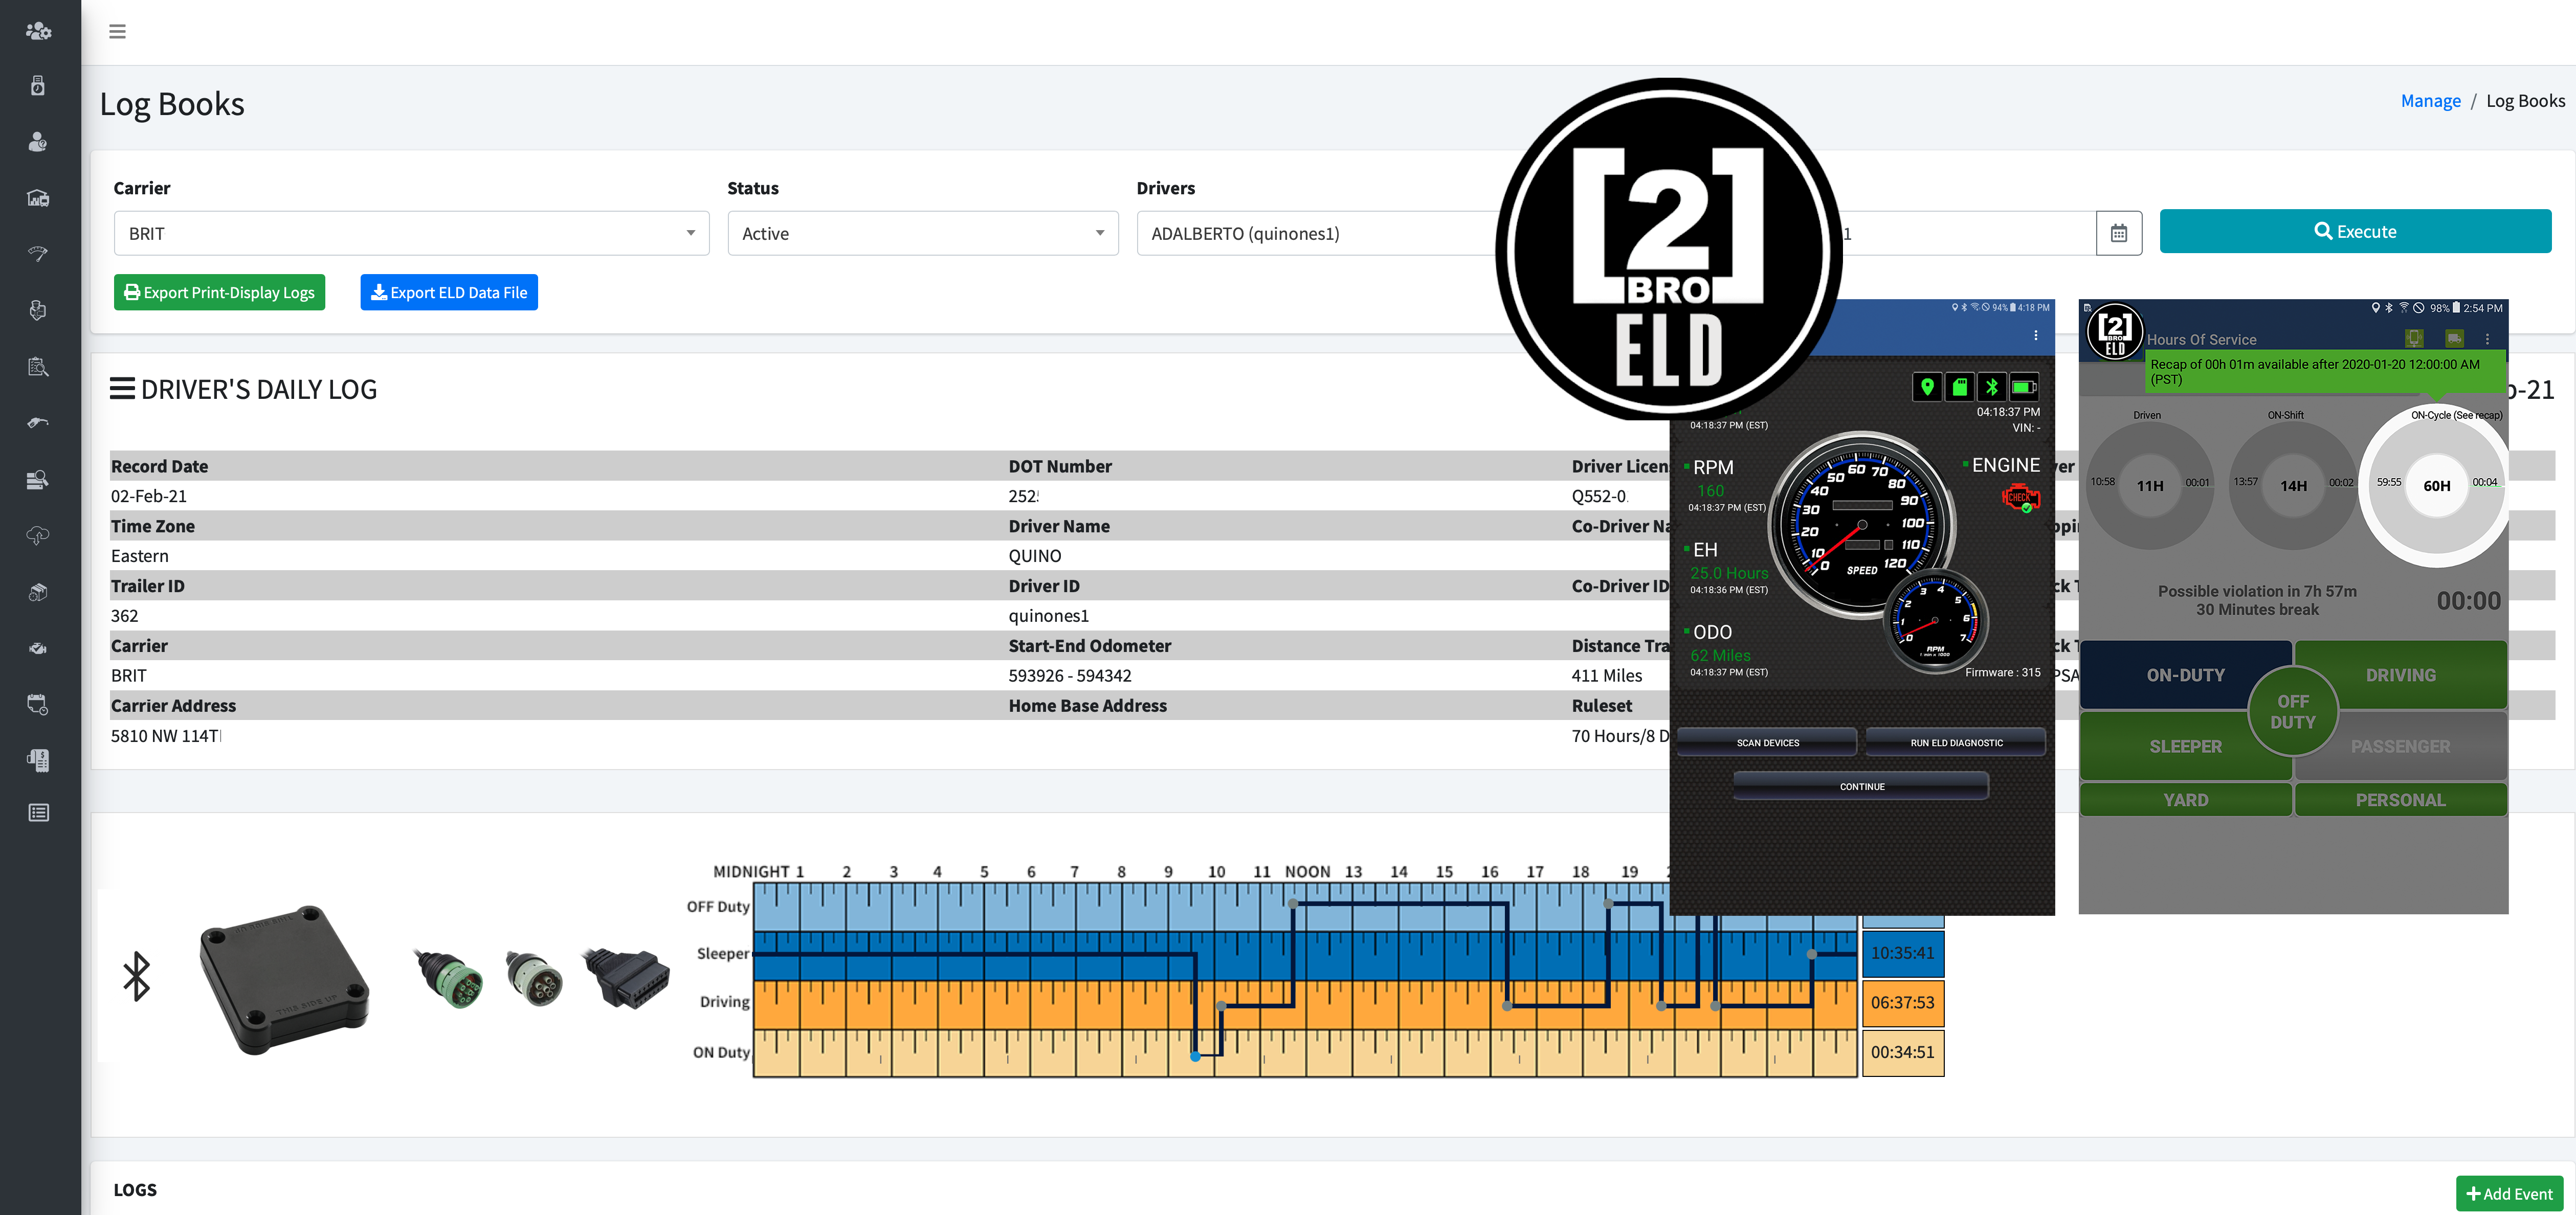Click the warehouse truck sidebar icon
Image resolution: width=2576 pixels, height=1215 pixels.
[38, 197]
